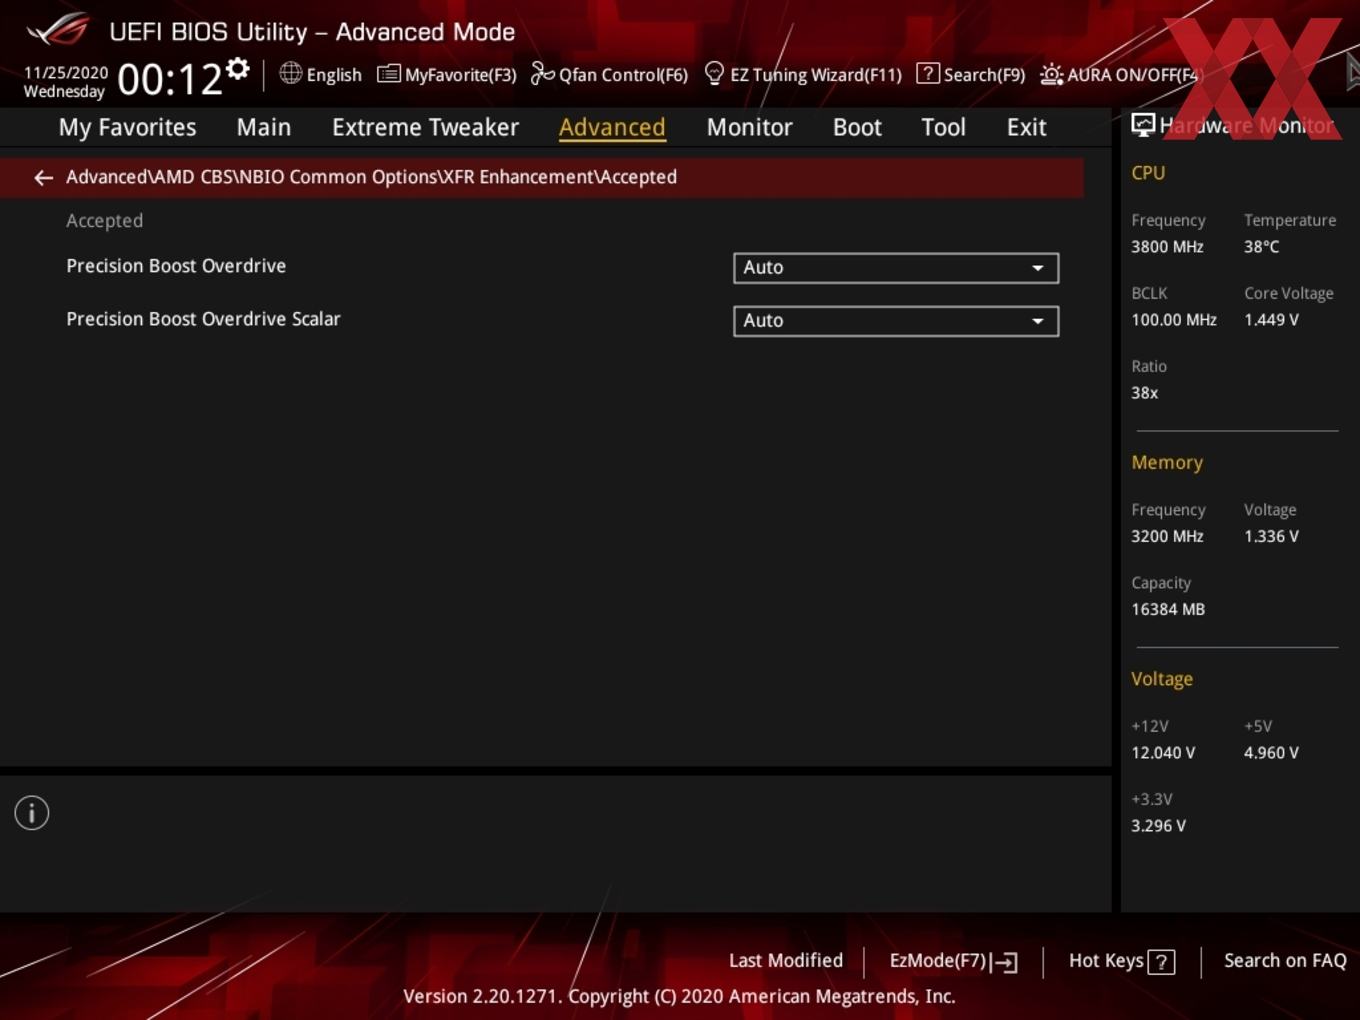Click Capacity value 16384 MB
Screen dimensions: 1360x1020
(x=1168, y=610)
